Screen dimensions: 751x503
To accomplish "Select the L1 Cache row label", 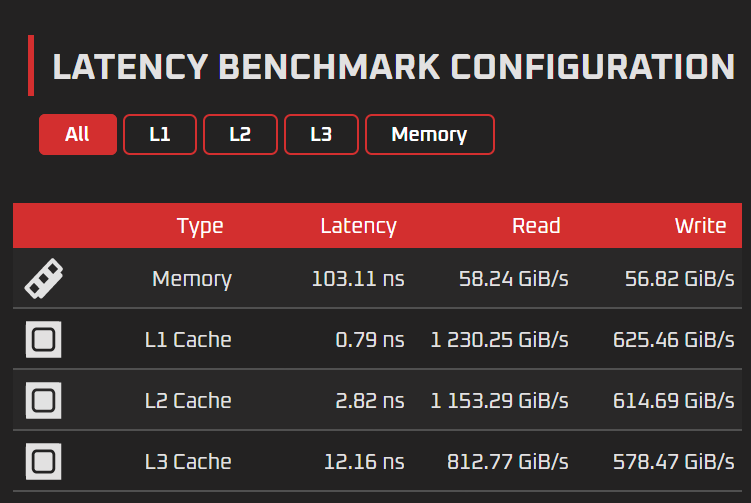I will 188,340.
